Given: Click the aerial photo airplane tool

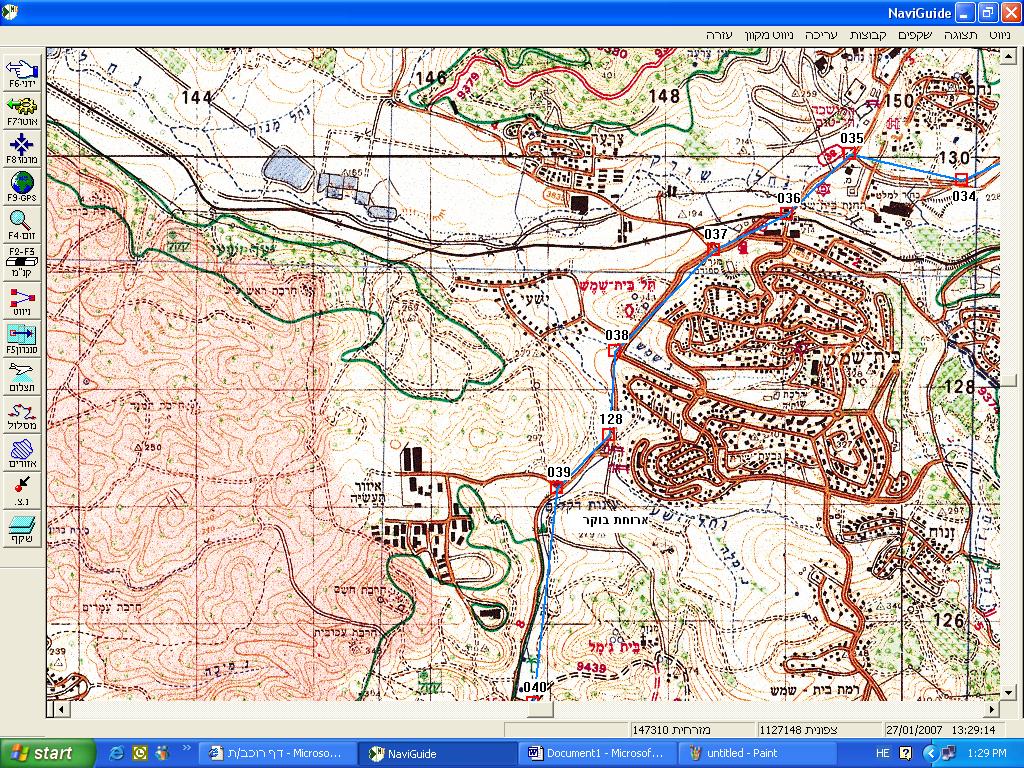Looking at the screenshot, I should click(x=22, y=374).
